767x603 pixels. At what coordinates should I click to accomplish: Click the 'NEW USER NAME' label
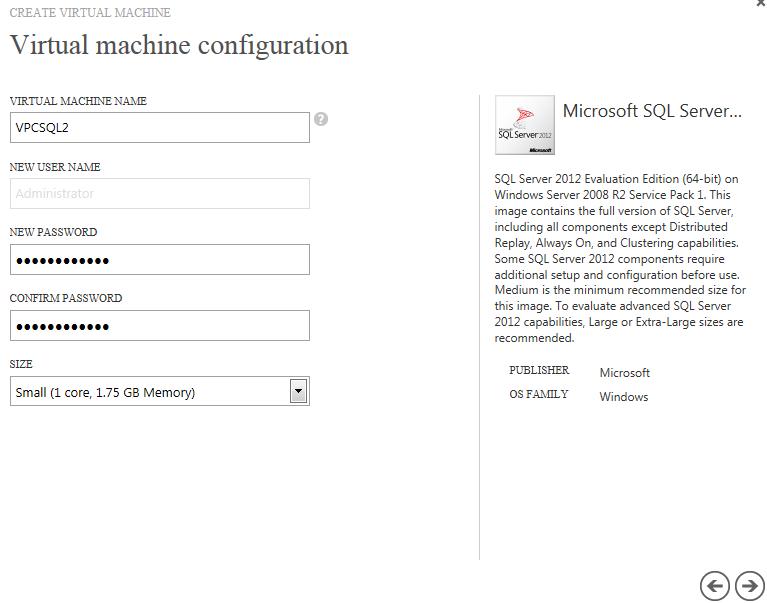click(55, 167)
